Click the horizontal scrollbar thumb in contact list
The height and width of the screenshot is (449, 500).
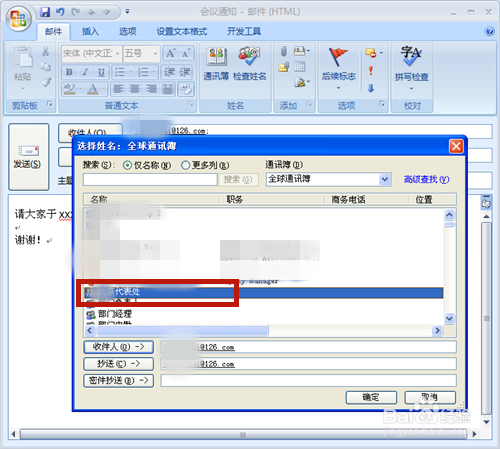(x=182, y=330)
